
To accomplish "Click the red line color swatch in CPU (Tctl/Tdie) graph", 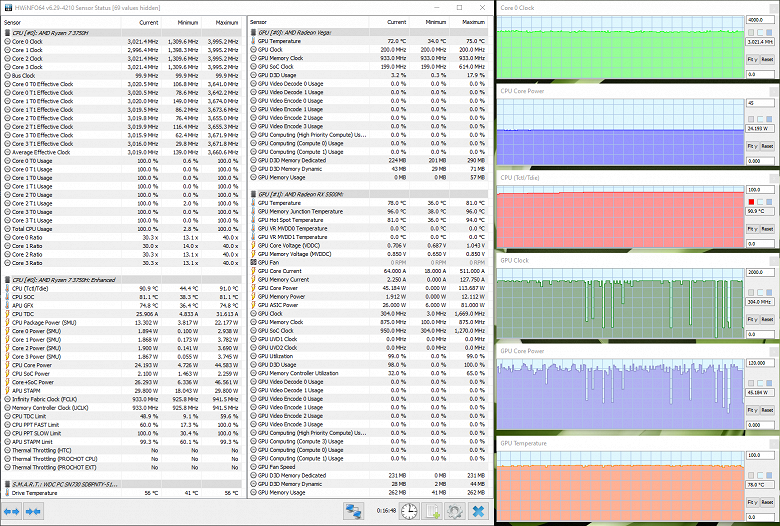I will pos(751,202).
